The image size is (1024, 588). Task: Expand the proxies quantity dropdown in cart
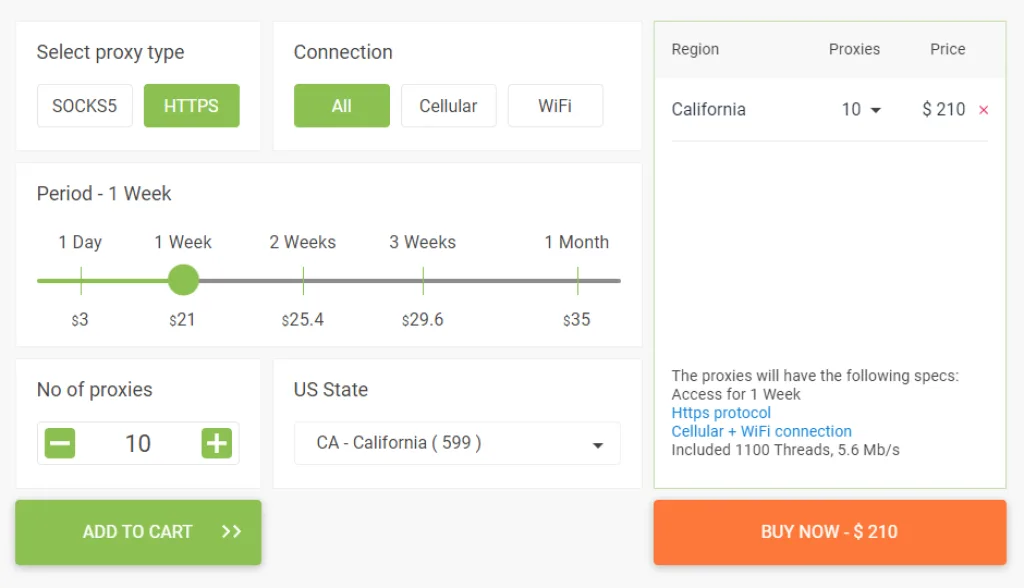point(861,110)
